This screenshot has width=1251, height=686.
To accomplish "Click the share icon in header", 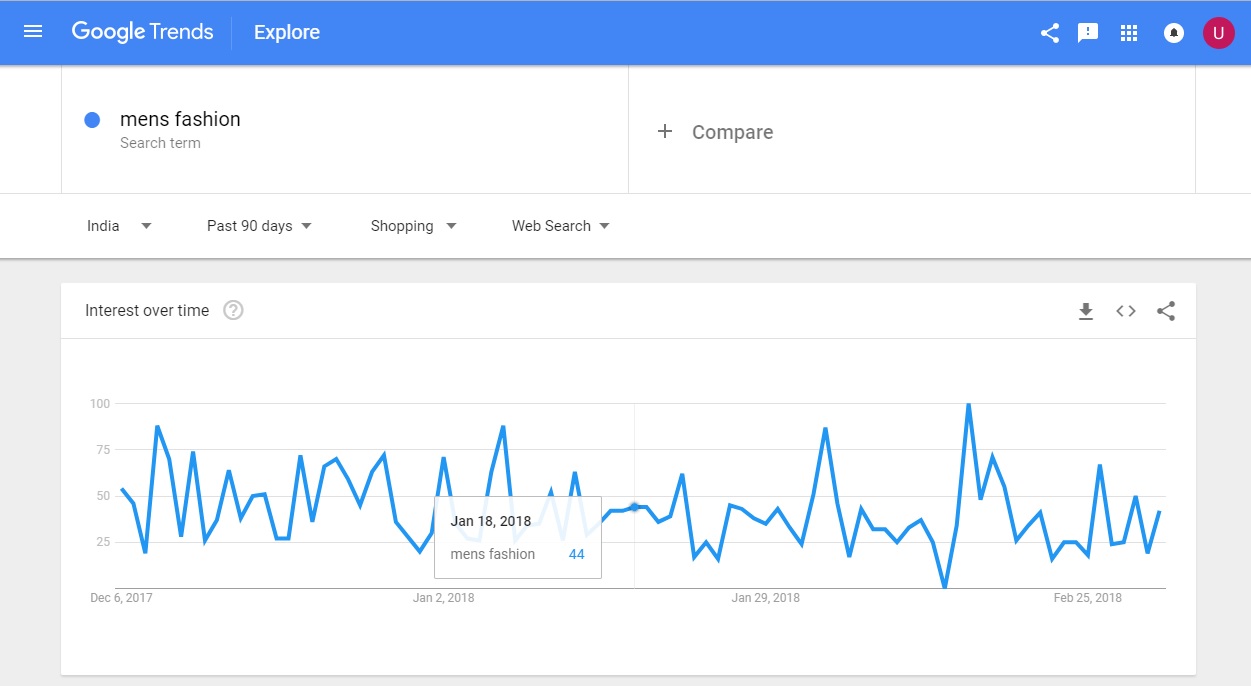I will [x=1049, y=33].
